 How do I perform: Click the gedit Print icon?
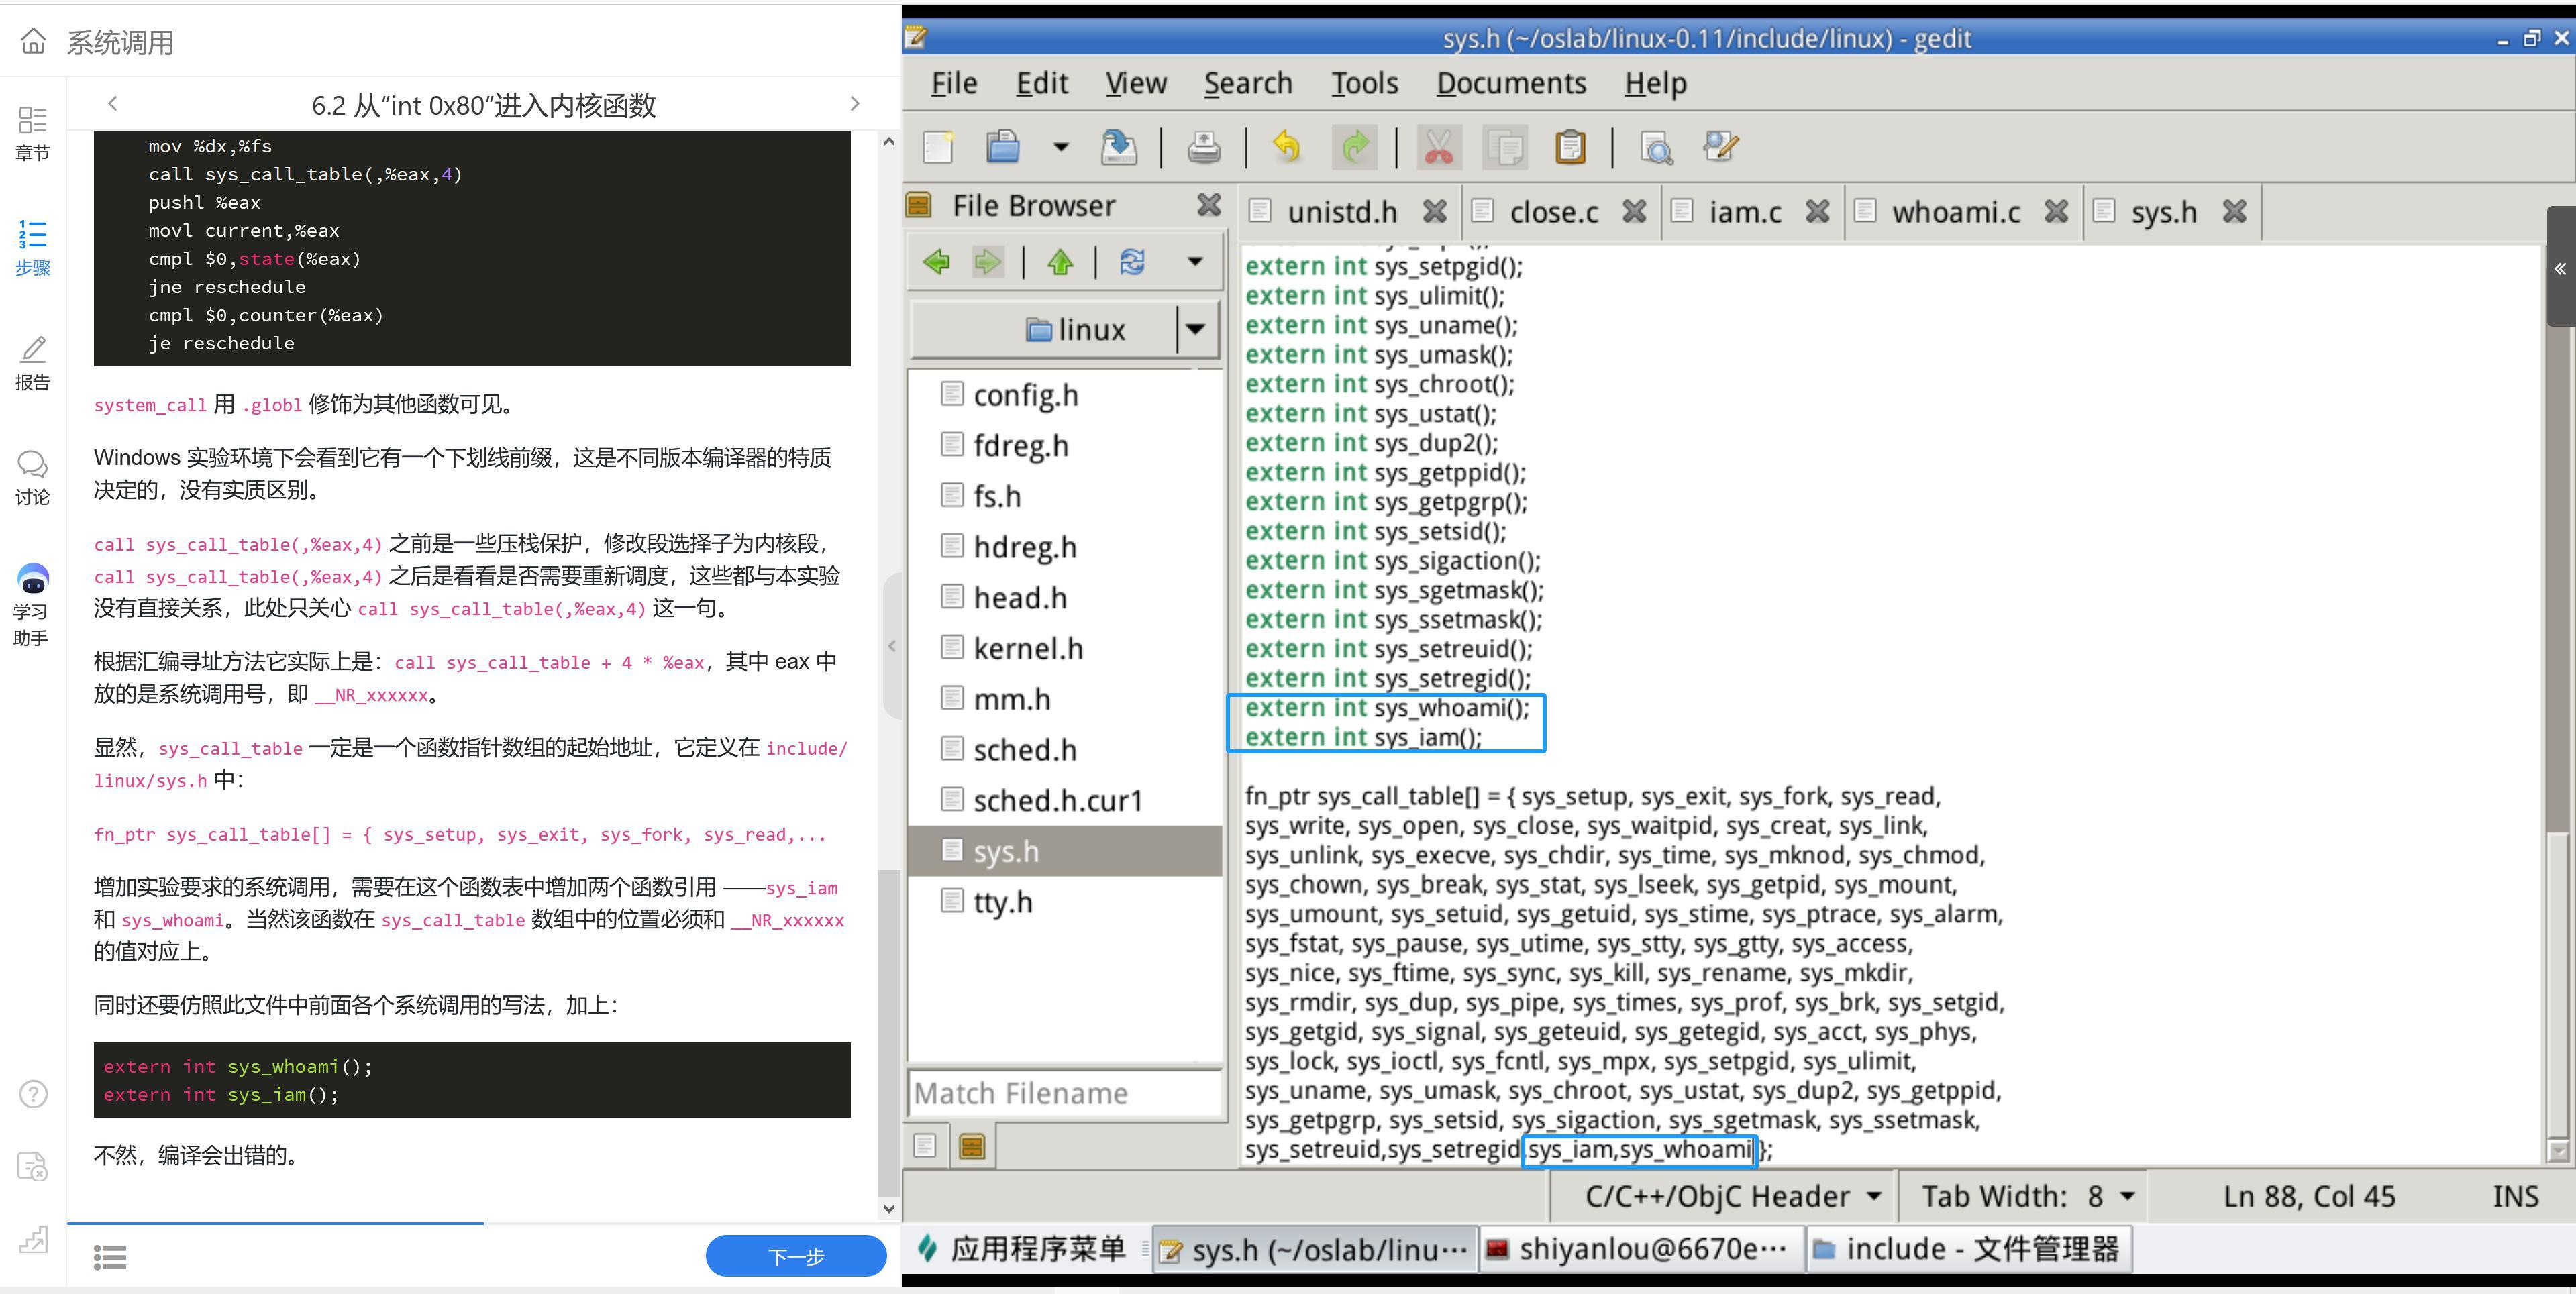click(x=1203, y=148)
